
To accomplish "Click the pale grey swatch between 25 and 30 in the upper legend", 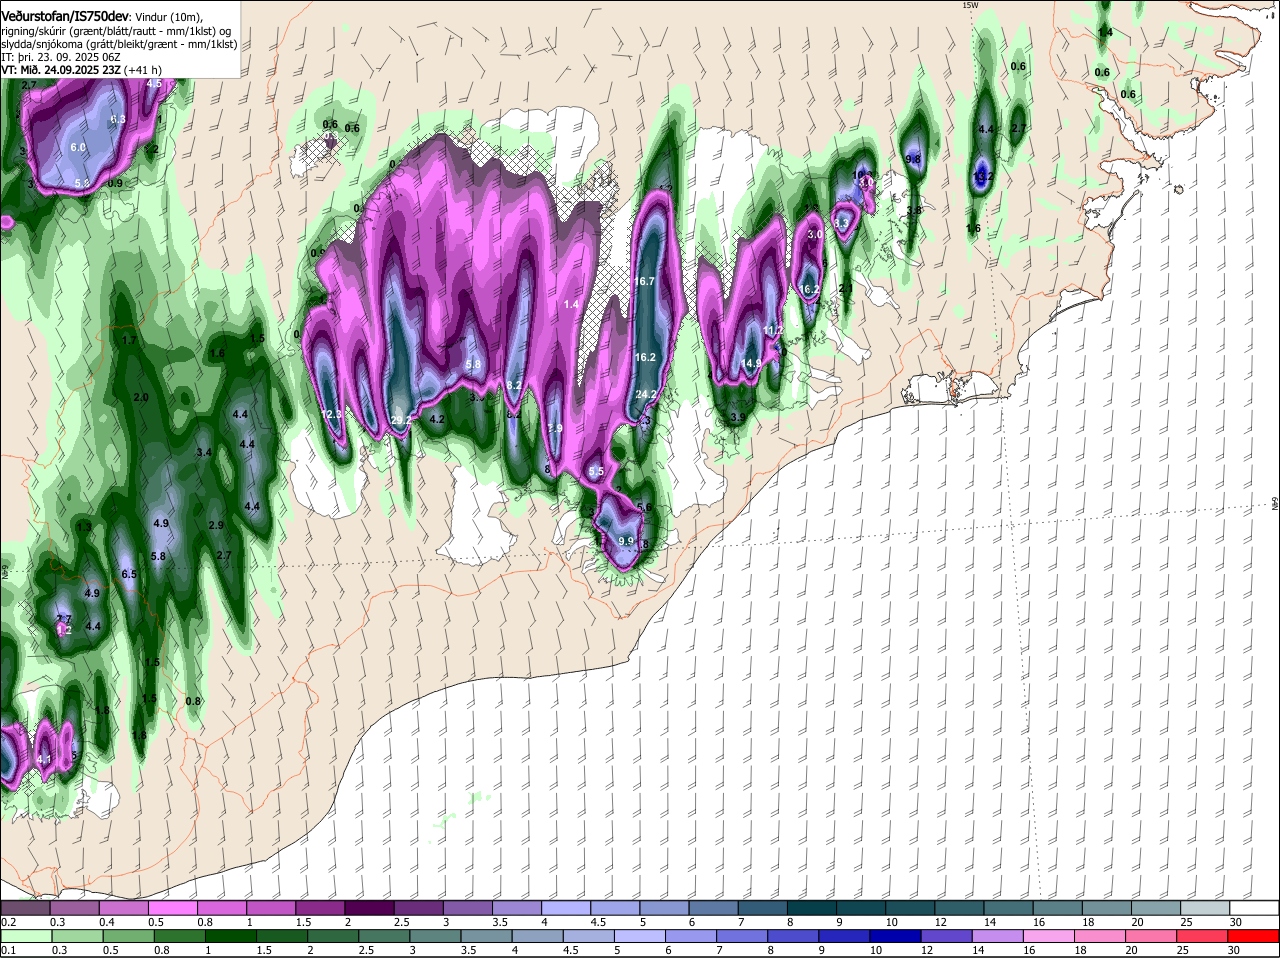I will pyautogui.click(x=1207, y=908).
